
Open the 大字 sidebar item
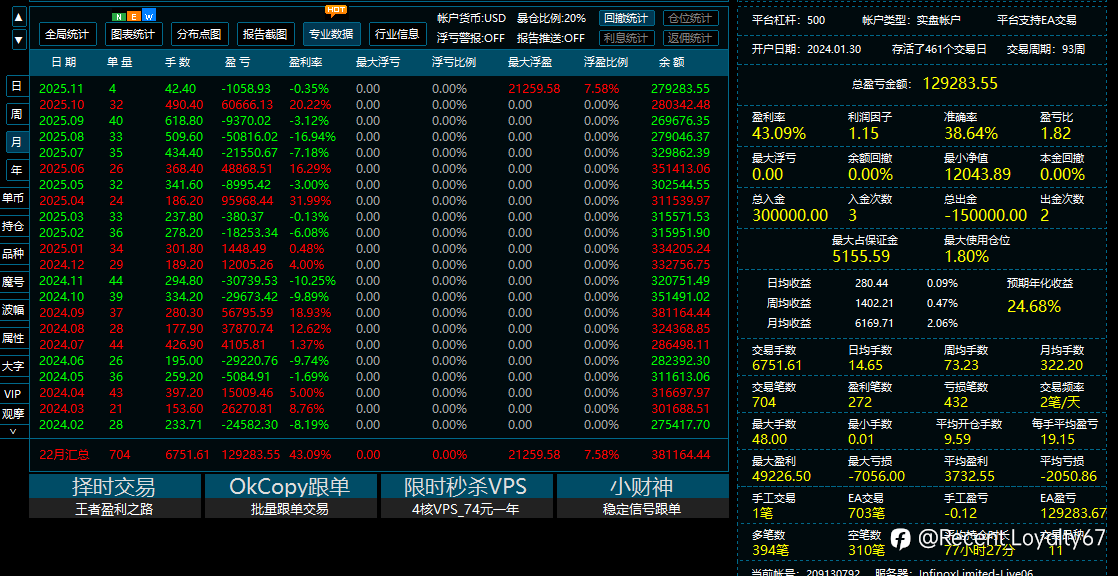coord(13,366)
